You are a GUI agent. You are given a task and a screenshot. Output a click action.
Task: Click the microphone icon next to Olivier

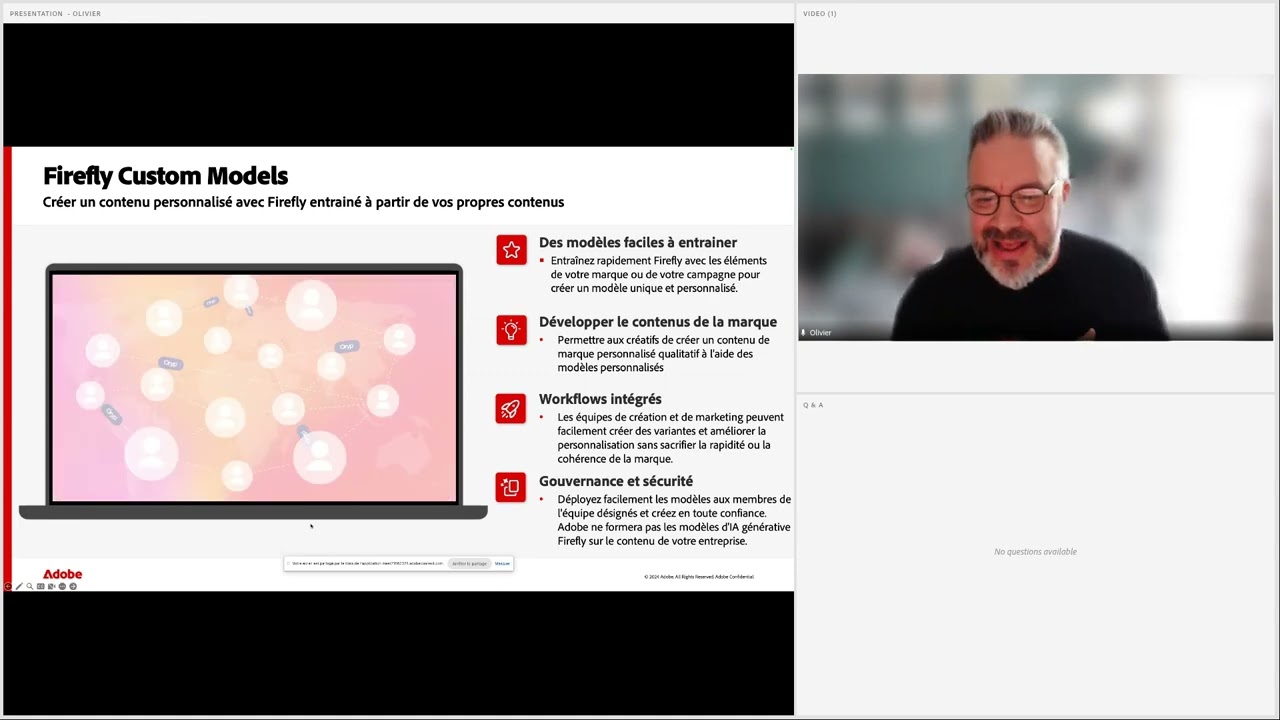coord(803,332)
